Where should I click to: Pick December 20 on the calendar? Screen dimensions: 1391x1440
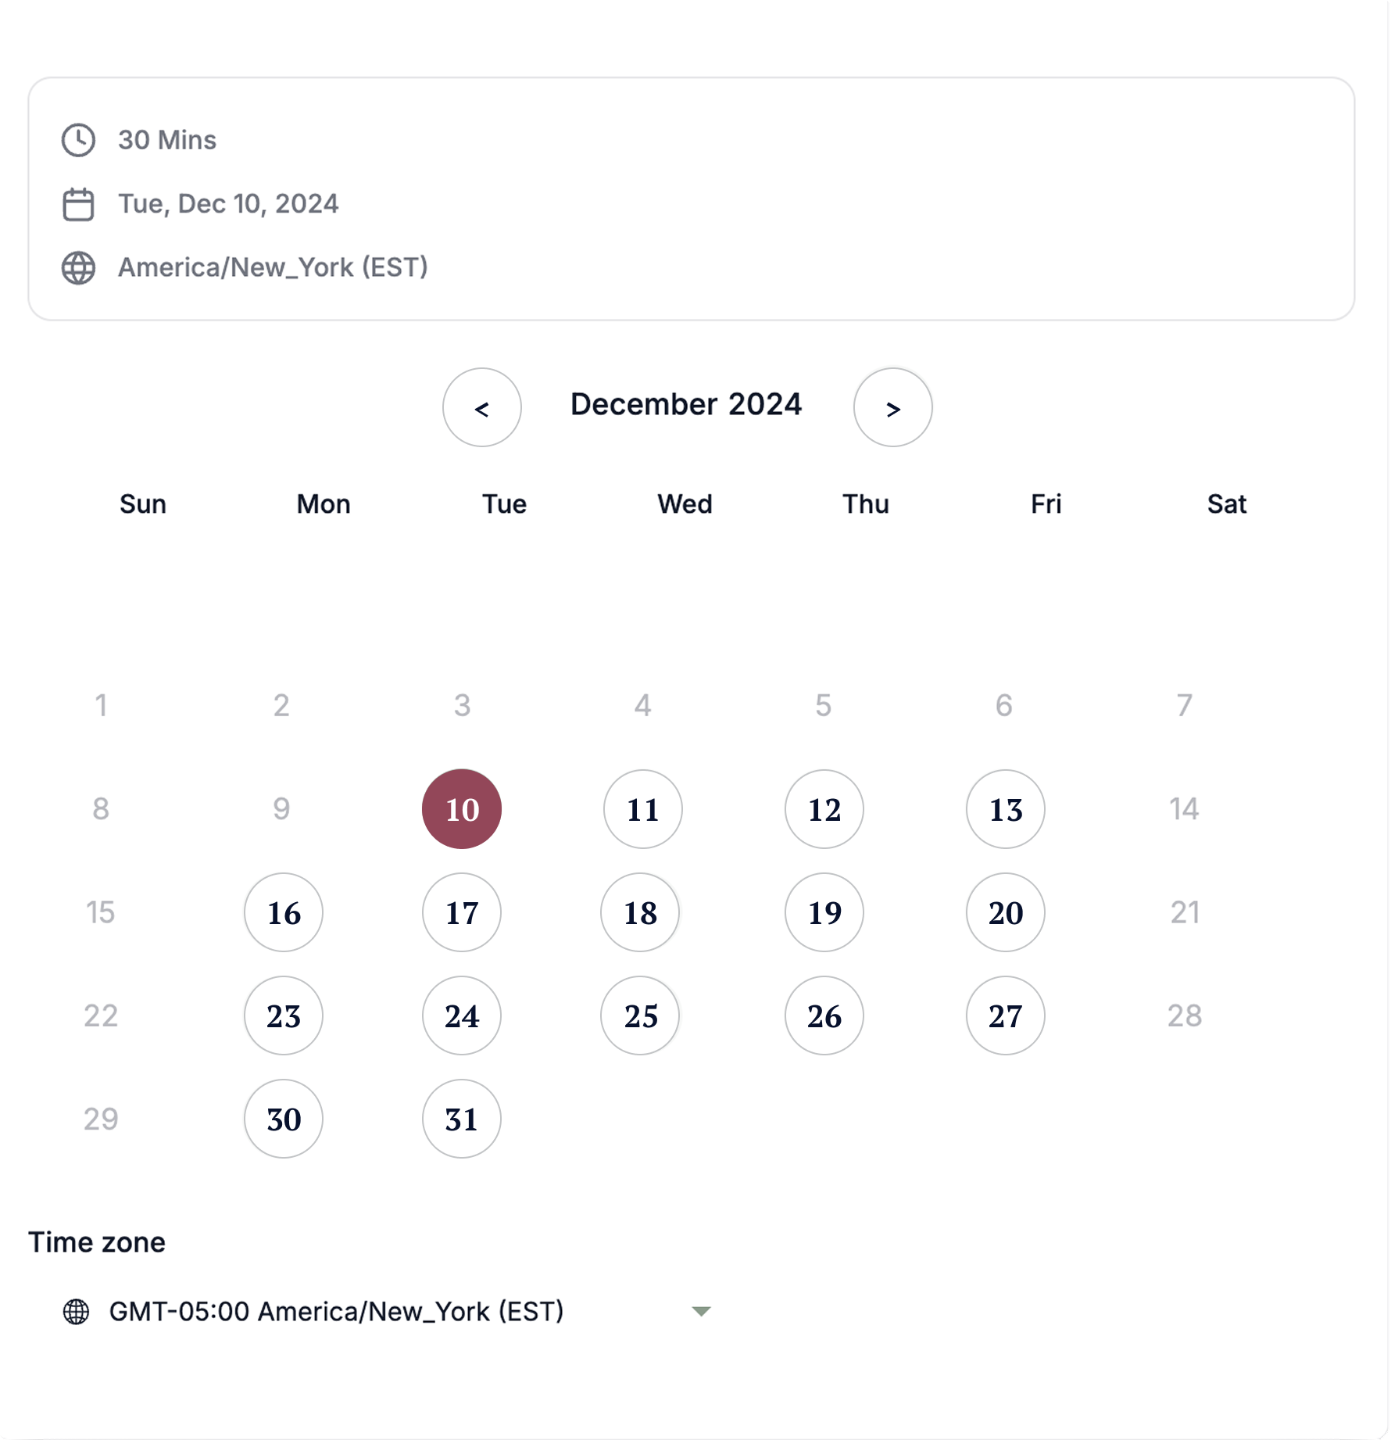(x=1005, y=912)
